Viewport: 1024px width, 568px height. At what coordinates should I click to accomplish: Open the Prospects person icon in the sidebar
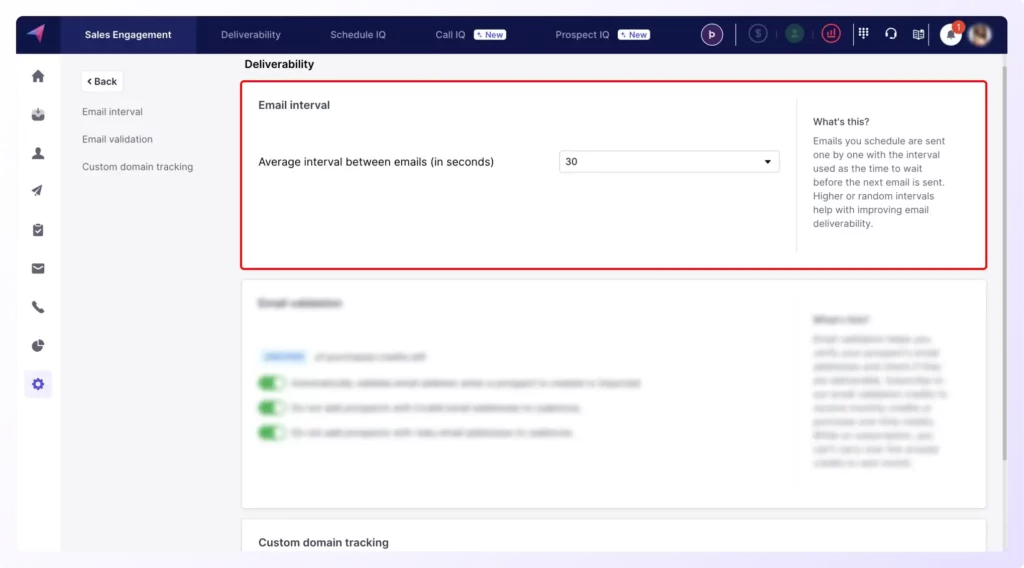38,153
